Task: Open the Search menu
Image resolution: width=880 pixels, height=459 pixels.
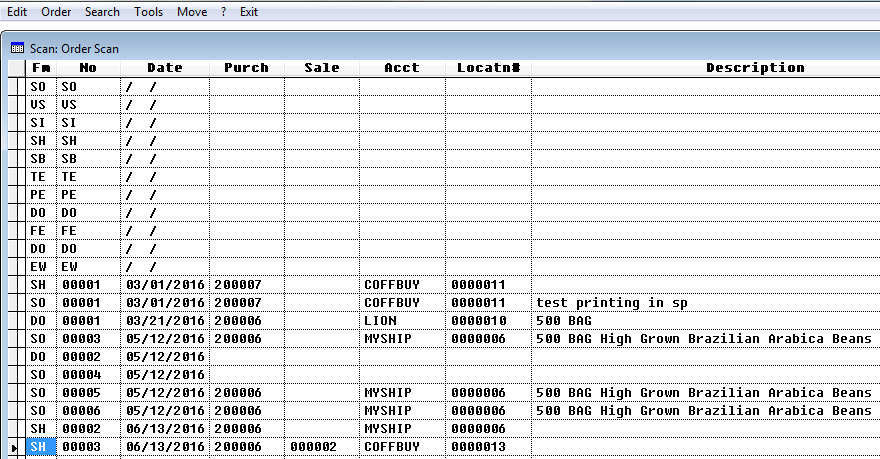Action: coord(102,12)
